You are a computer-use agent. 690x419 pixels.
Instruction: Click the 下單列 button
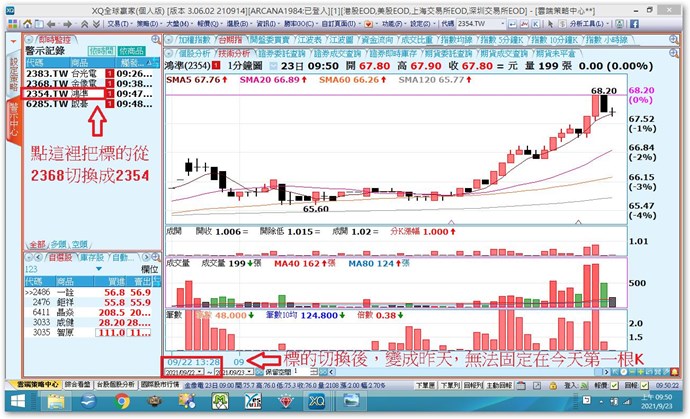click(450, 385)
